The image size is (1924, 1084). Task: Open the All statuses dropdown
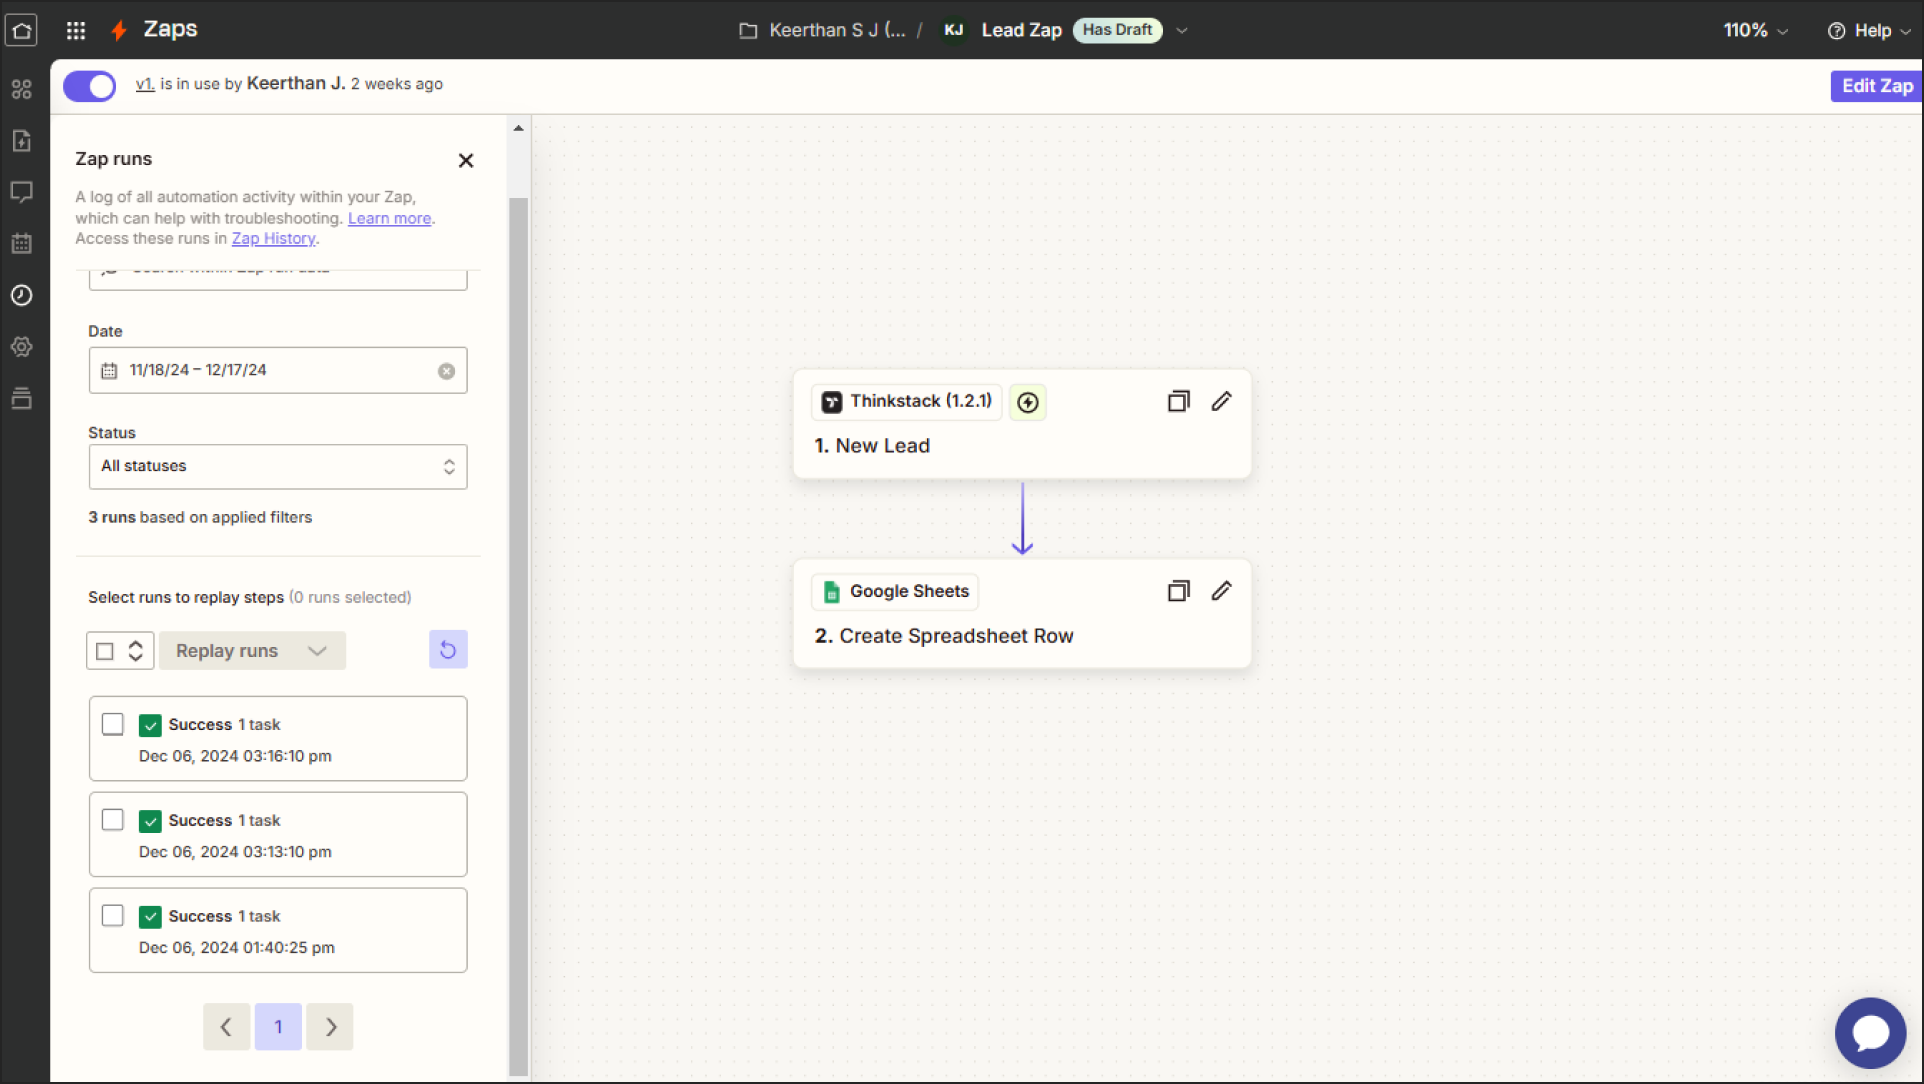[278, 467]
